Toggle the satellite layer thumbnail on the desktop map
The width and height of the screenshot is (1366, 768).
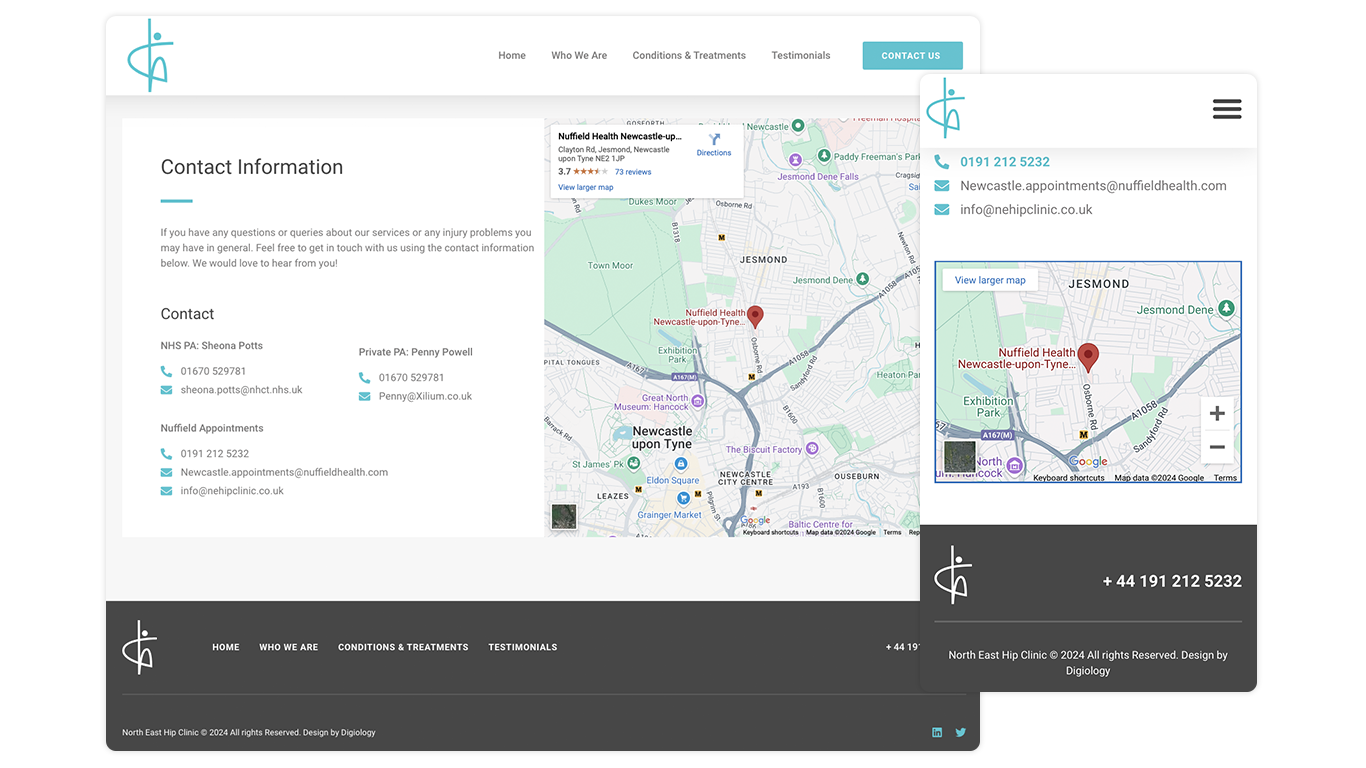click(x=564, y=516)
